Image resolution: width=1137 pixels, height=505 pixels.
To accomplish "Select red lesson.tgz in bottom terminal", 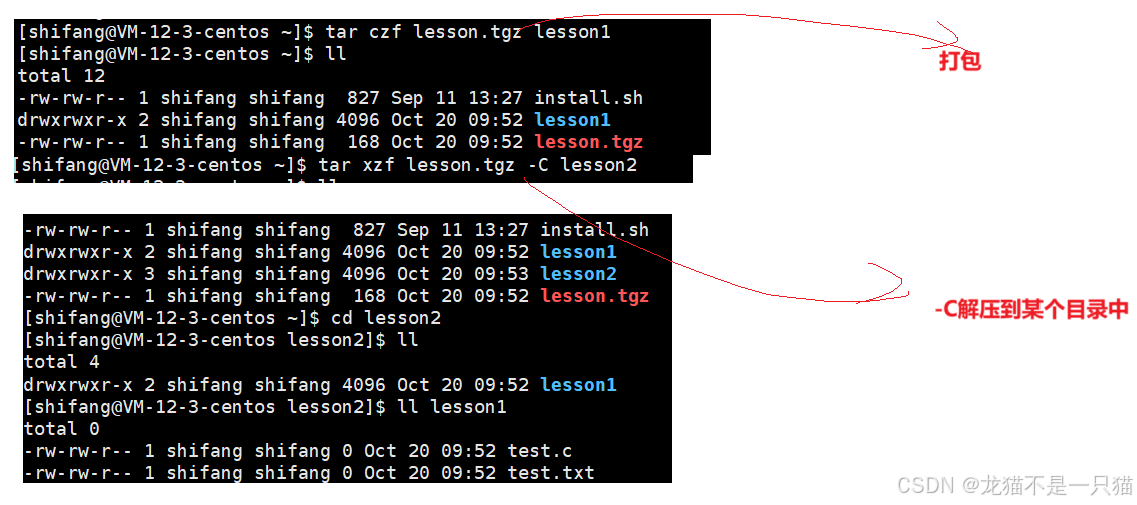I will 595,295.
